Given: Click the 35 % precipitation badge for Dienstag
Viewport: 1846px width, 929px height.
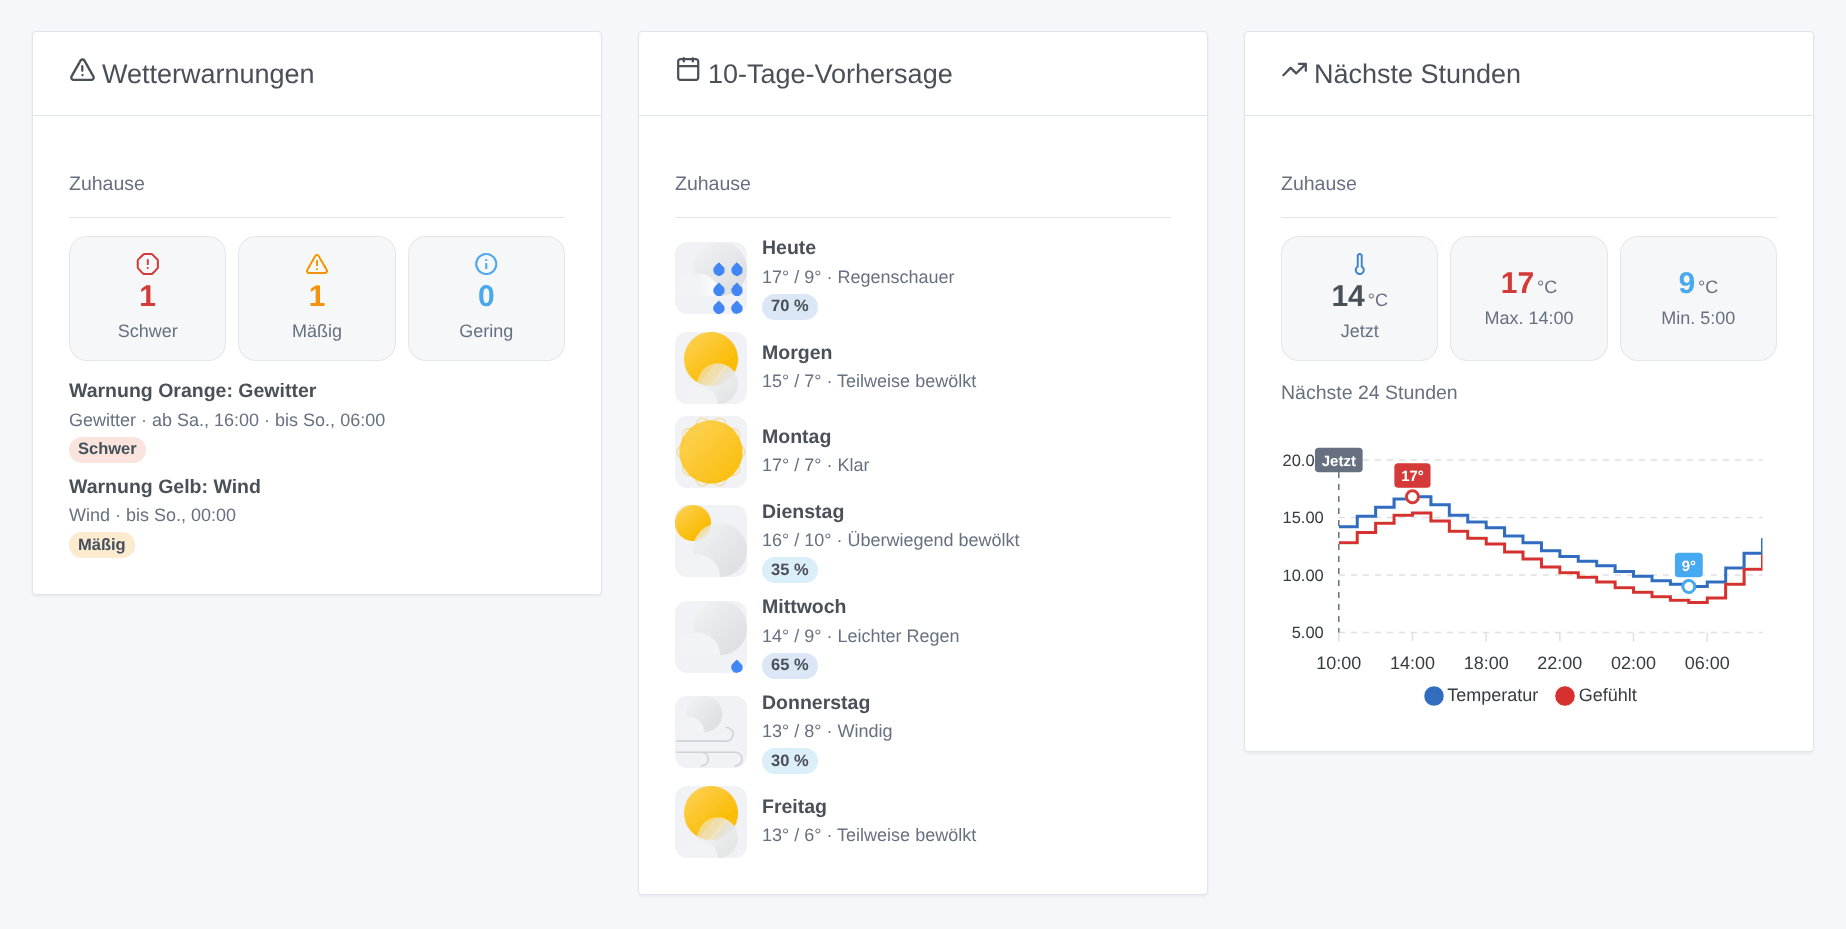Looking at the screenshot, I should [790, 570].
